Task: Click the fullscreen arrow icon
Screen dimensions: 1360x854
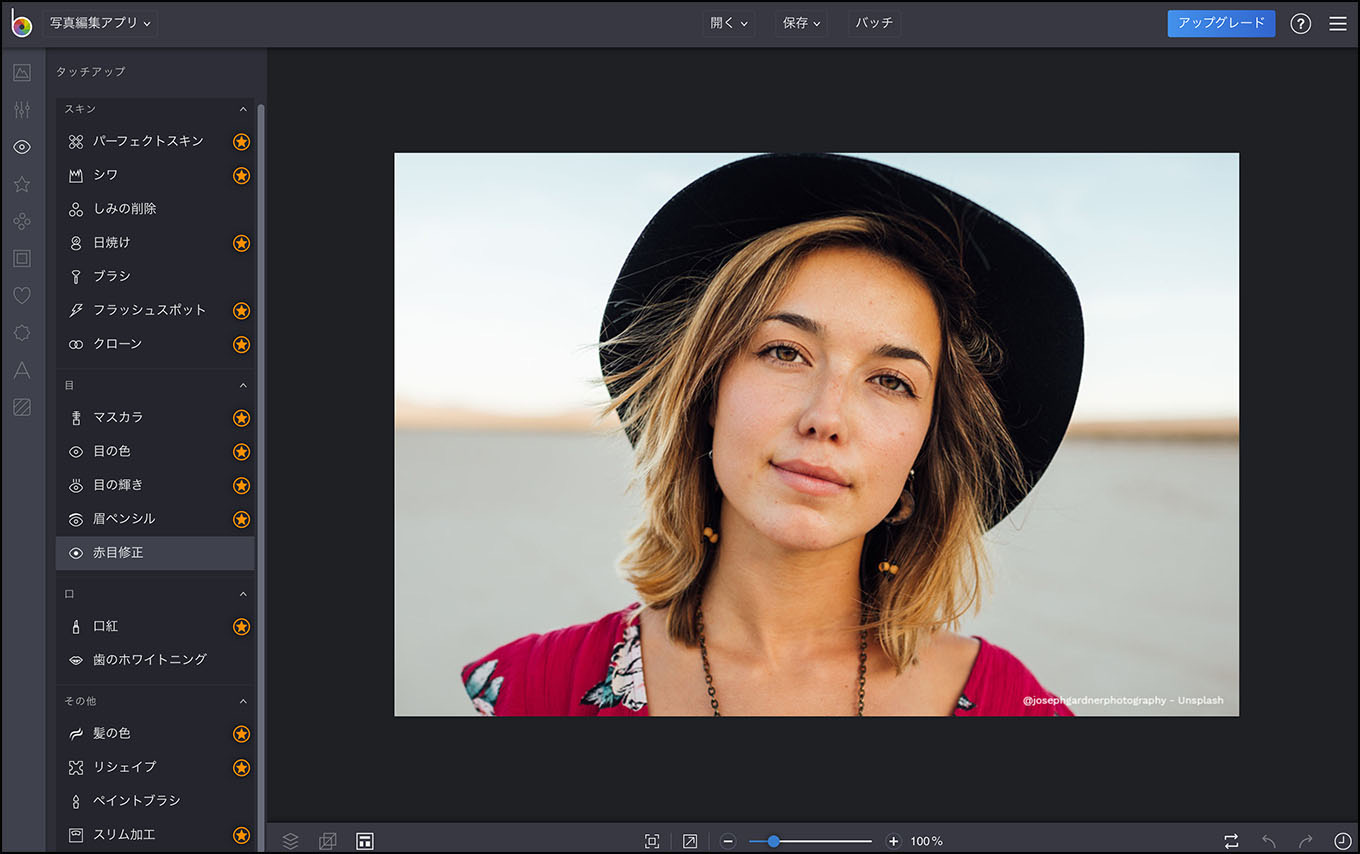Action: (690, 841)
